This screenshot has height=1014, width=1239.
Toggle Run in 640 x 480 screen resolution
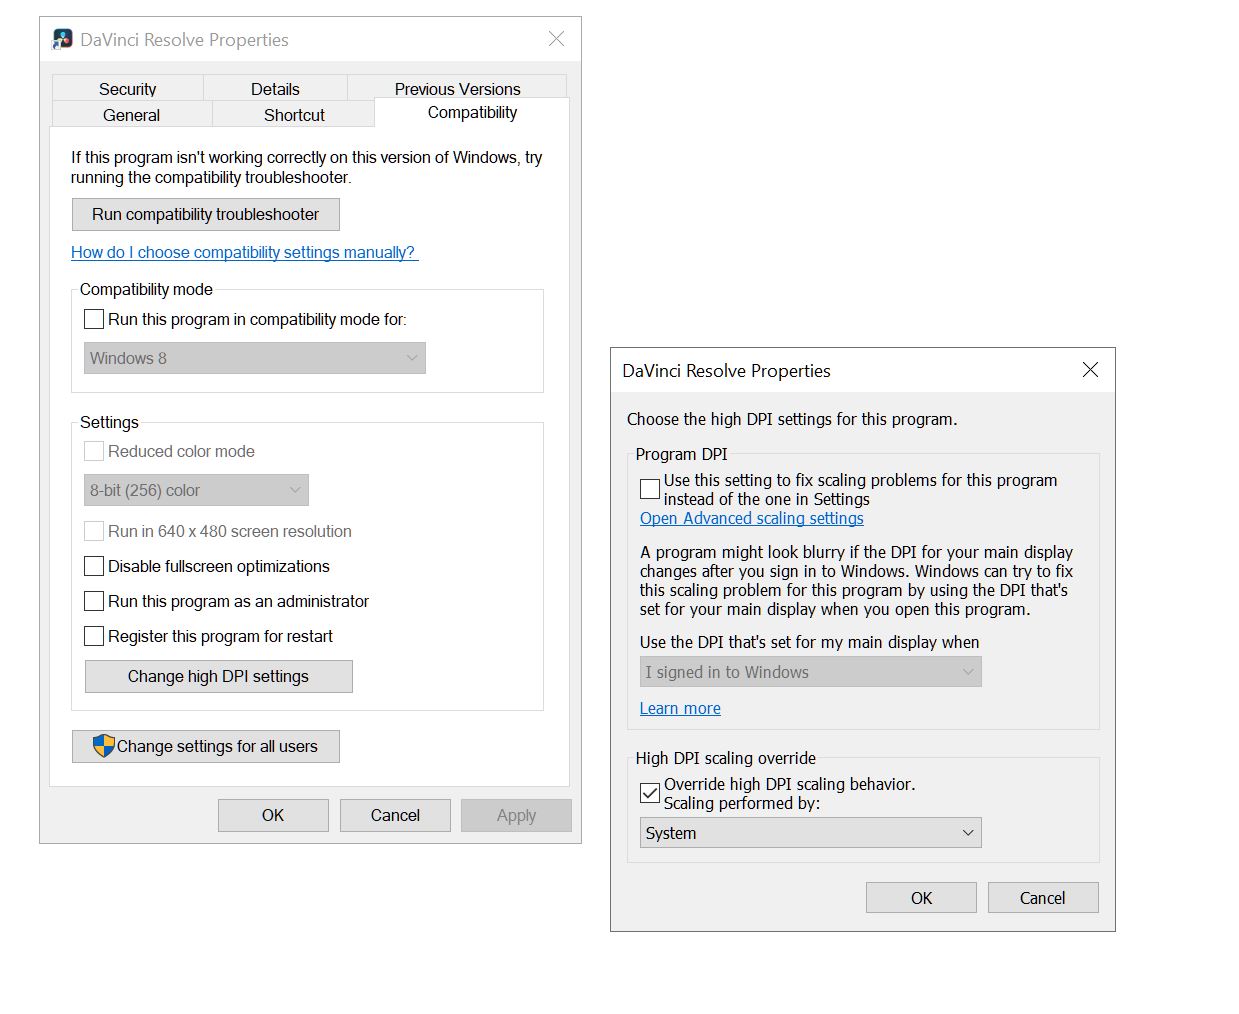point(94,531)
